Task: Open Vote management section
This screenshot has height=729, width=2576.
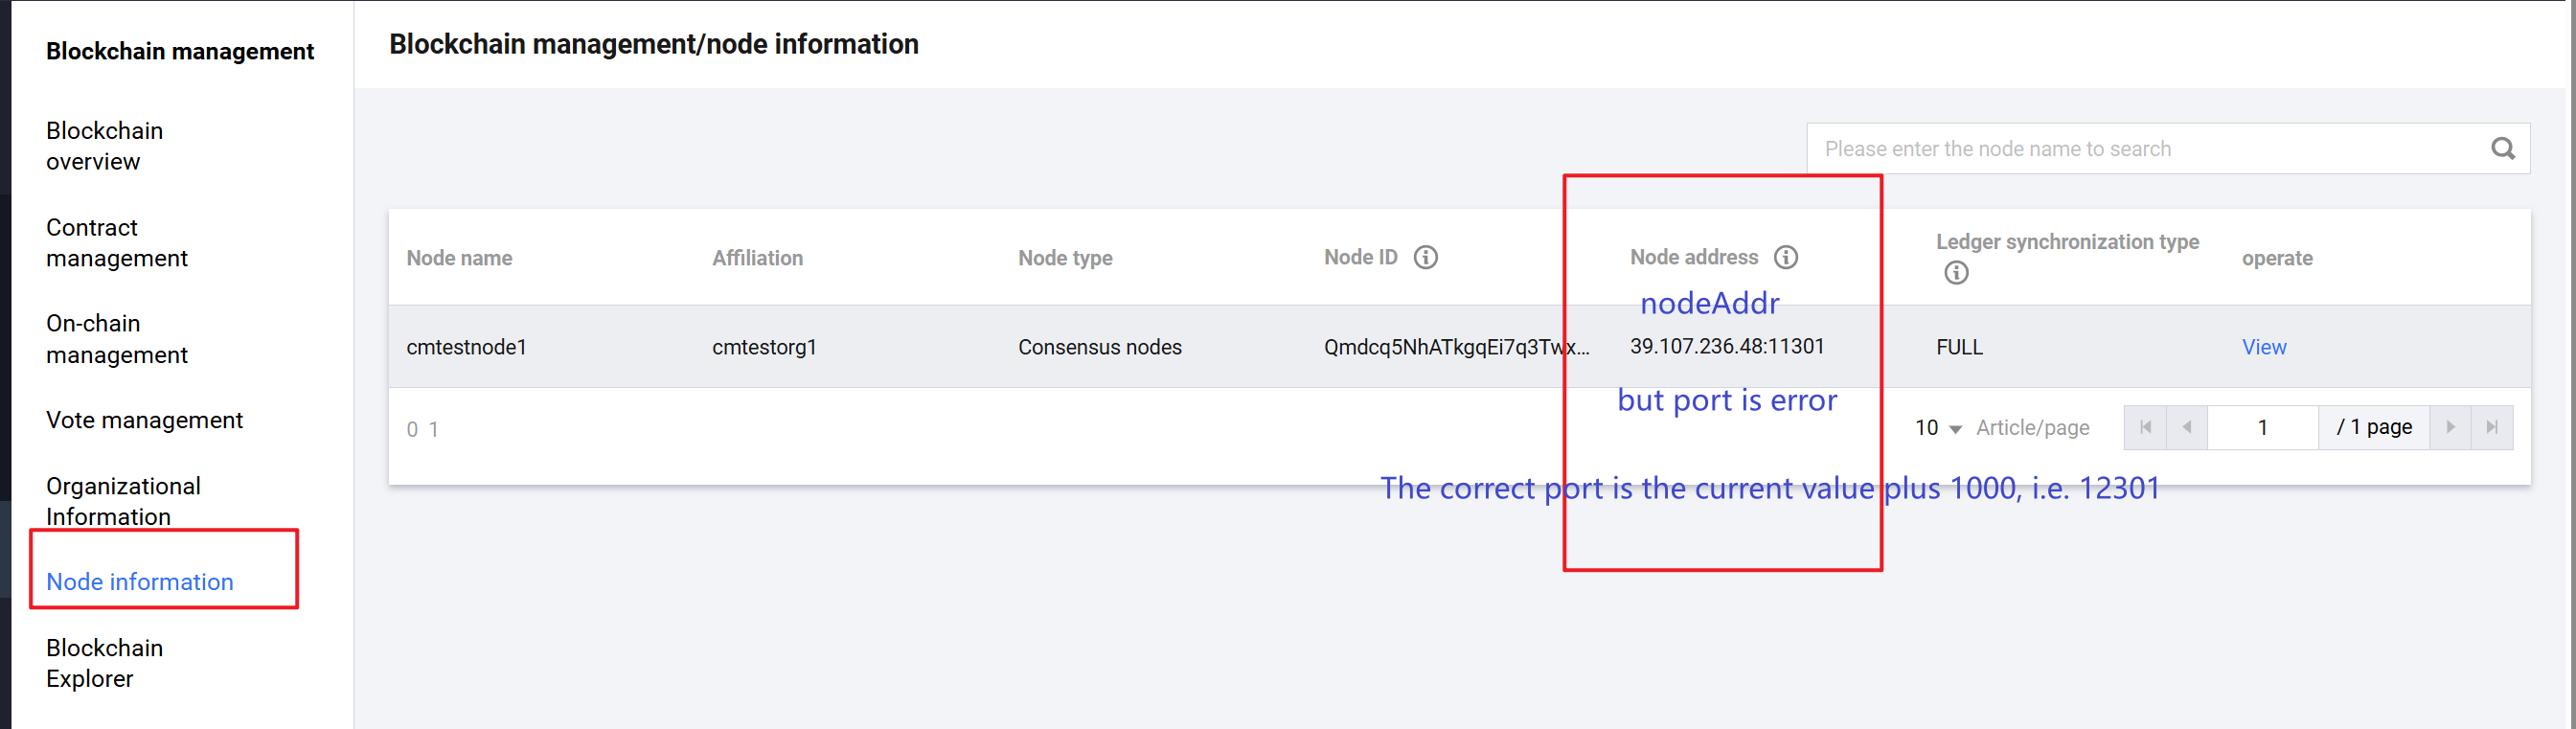Action: [x=144, y=420]
